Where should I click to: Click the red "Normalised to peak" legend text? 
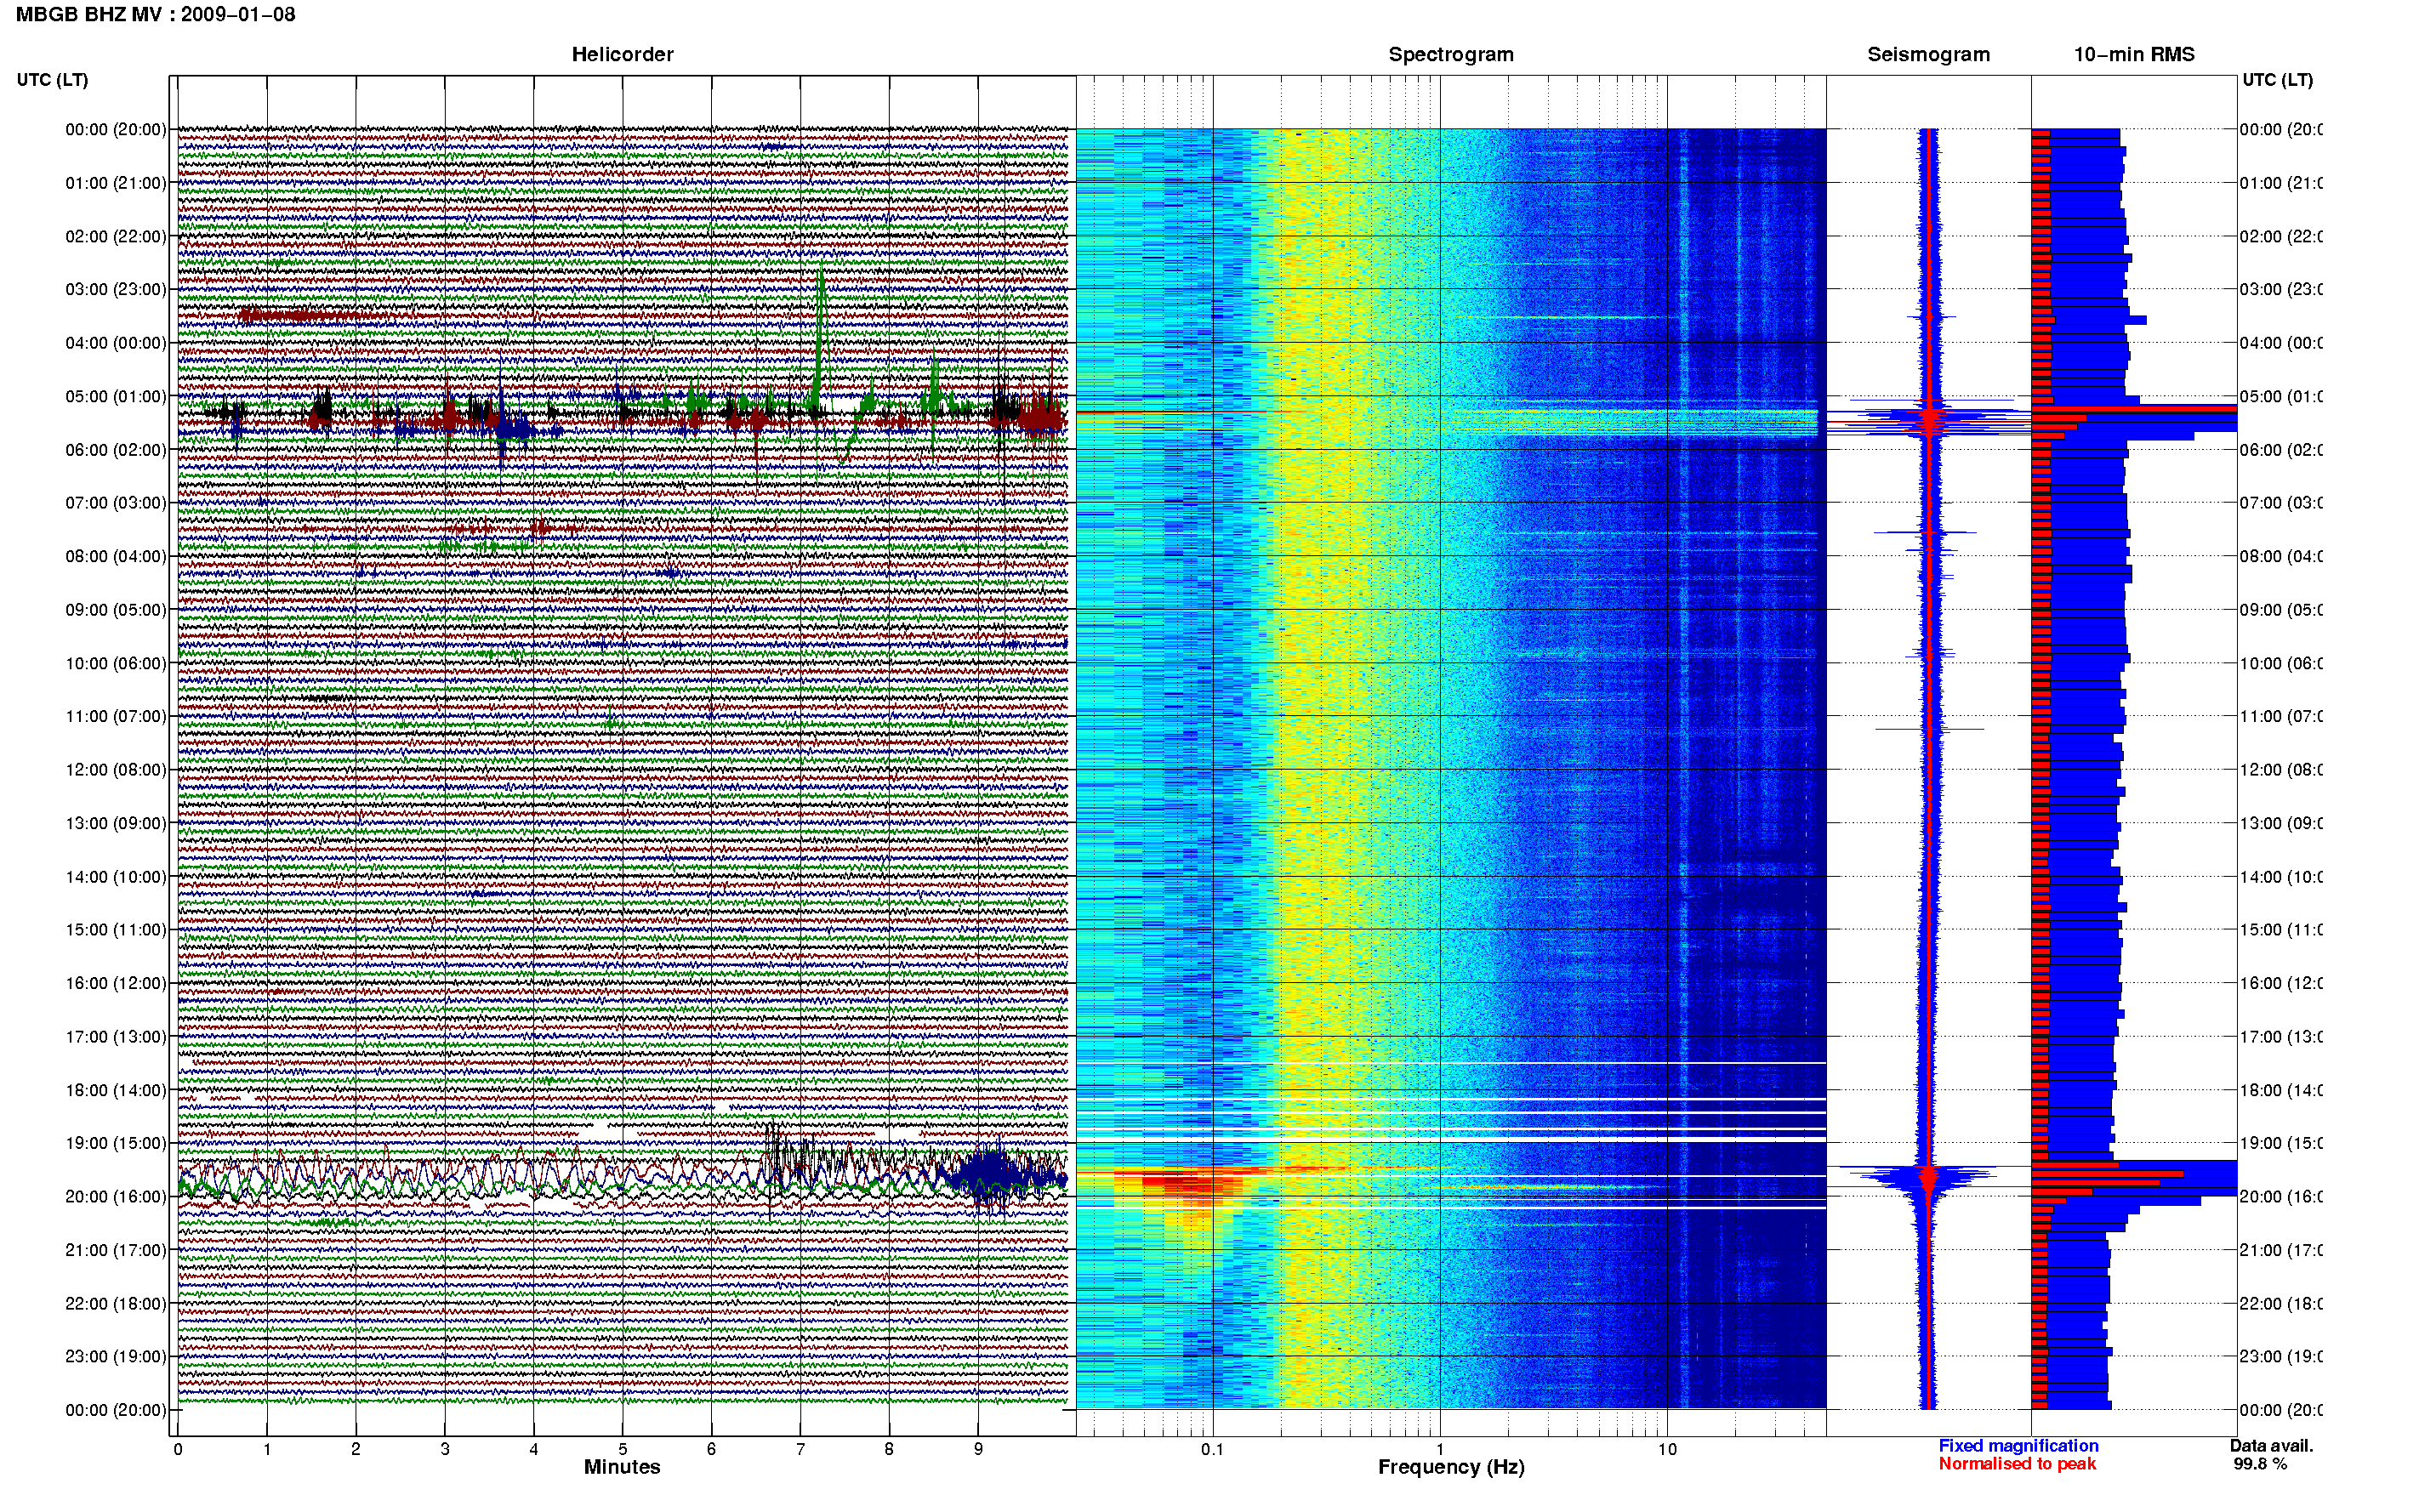pyautogui.click(x=2017, y=1464)
